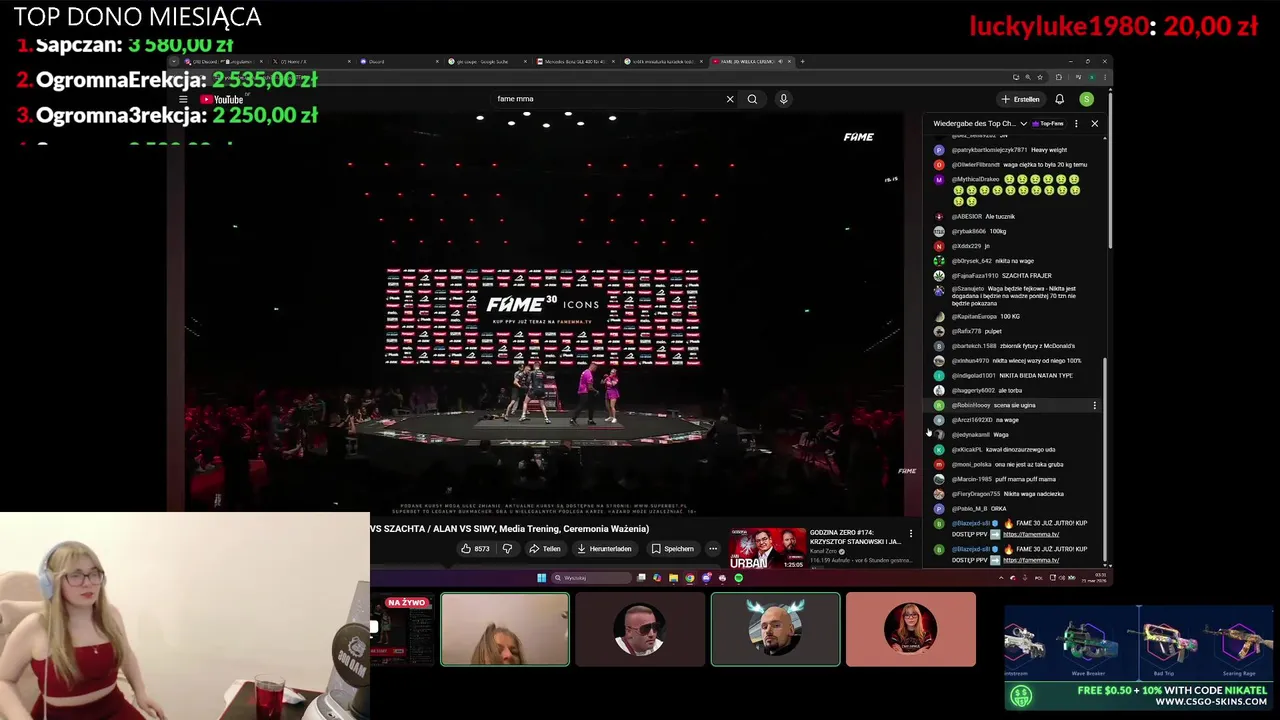The width and height of the screenshot is (1280, 720).
Task: Click Pablo_M_B's ORKA message
Action: (x=998, y=508)
